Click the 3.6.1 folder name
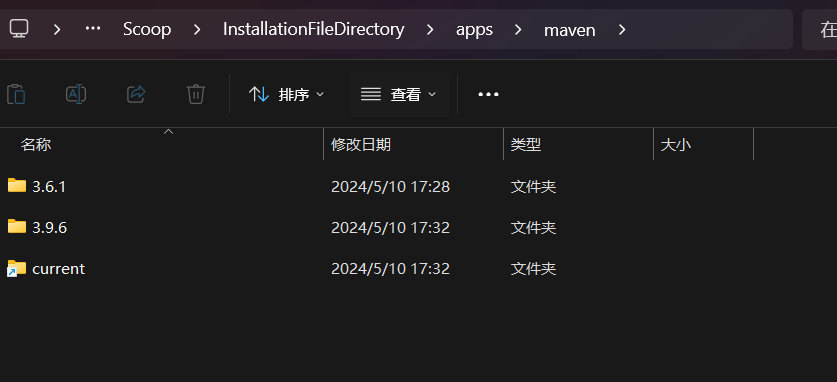 49,187
